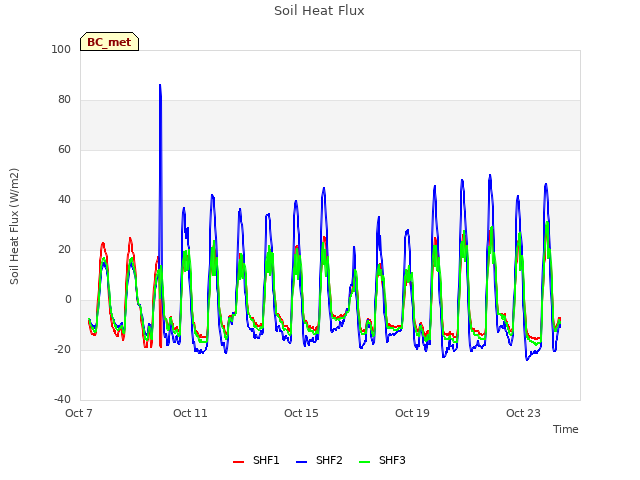Toggle the SHF3 series in the legend
The image size is (640, 480).
click(x=382, y=460)
